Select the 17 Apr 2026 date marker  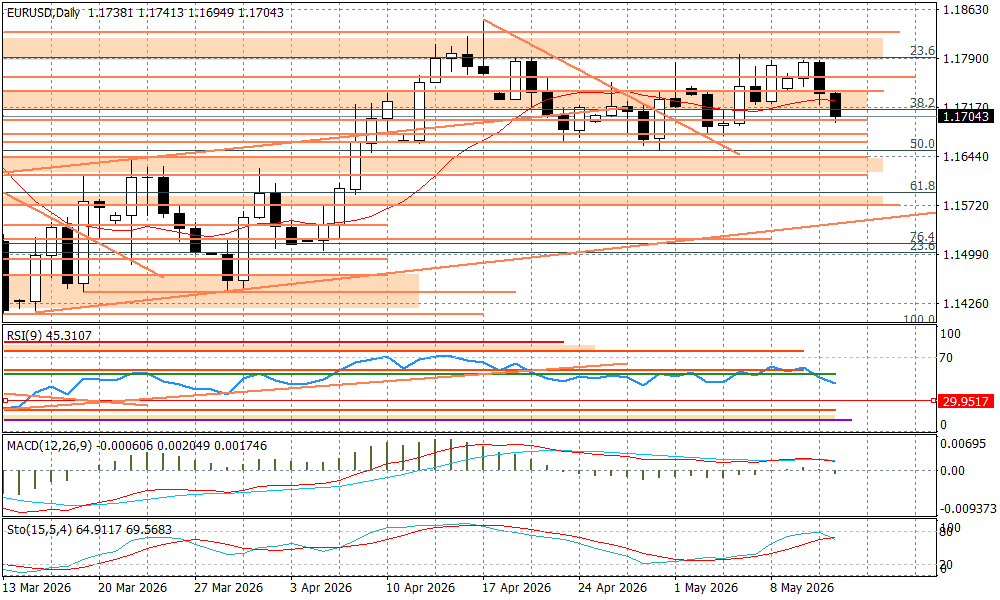[517, 587]
